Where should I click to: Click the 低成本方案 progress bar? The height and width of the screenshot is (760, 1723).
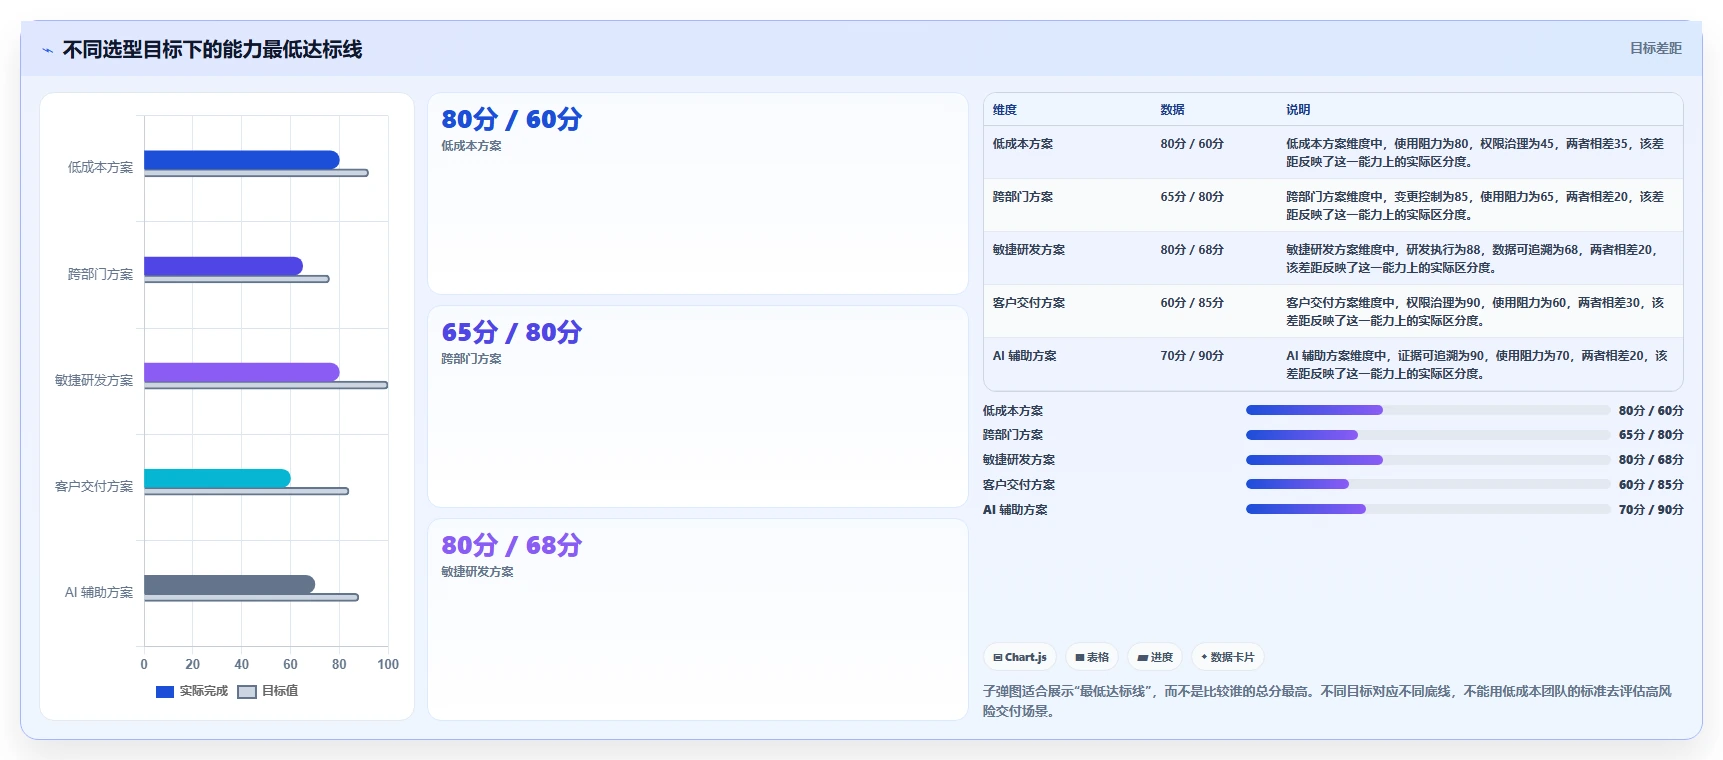(1428, 410)
